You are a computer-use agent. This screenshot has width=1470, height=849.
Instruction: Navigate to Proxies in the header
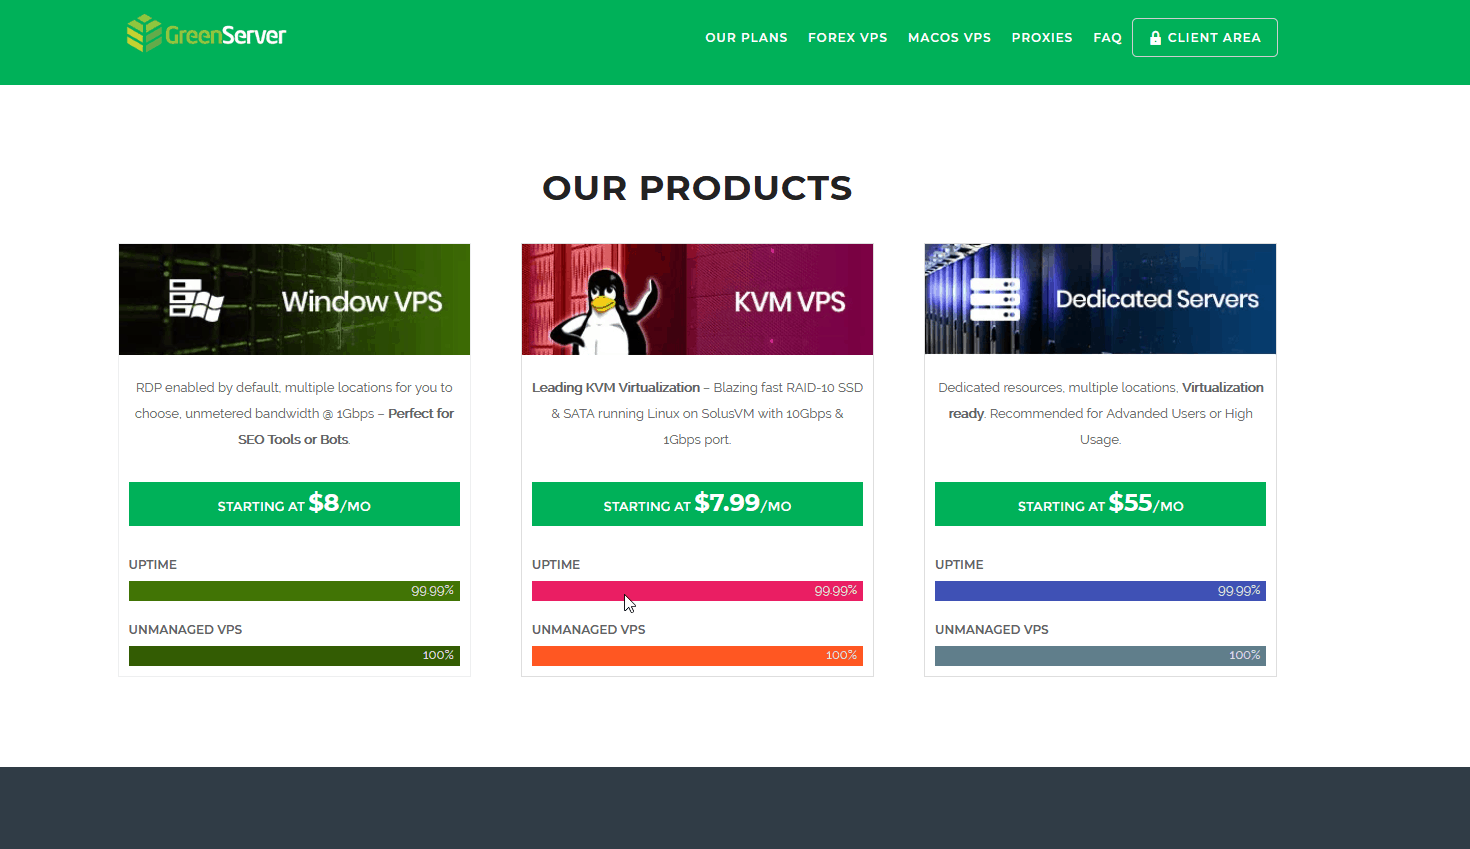tap(1041, 38)
